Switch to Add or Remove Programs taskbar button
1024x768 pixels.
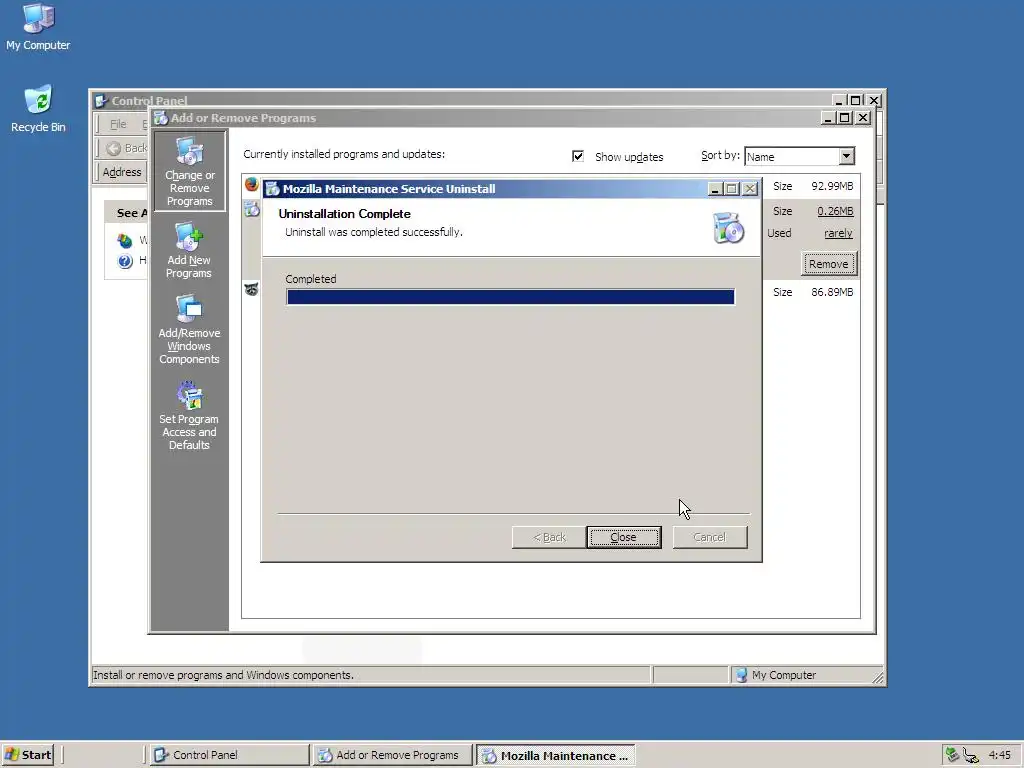pyautogui.click(x=392, y=755)
